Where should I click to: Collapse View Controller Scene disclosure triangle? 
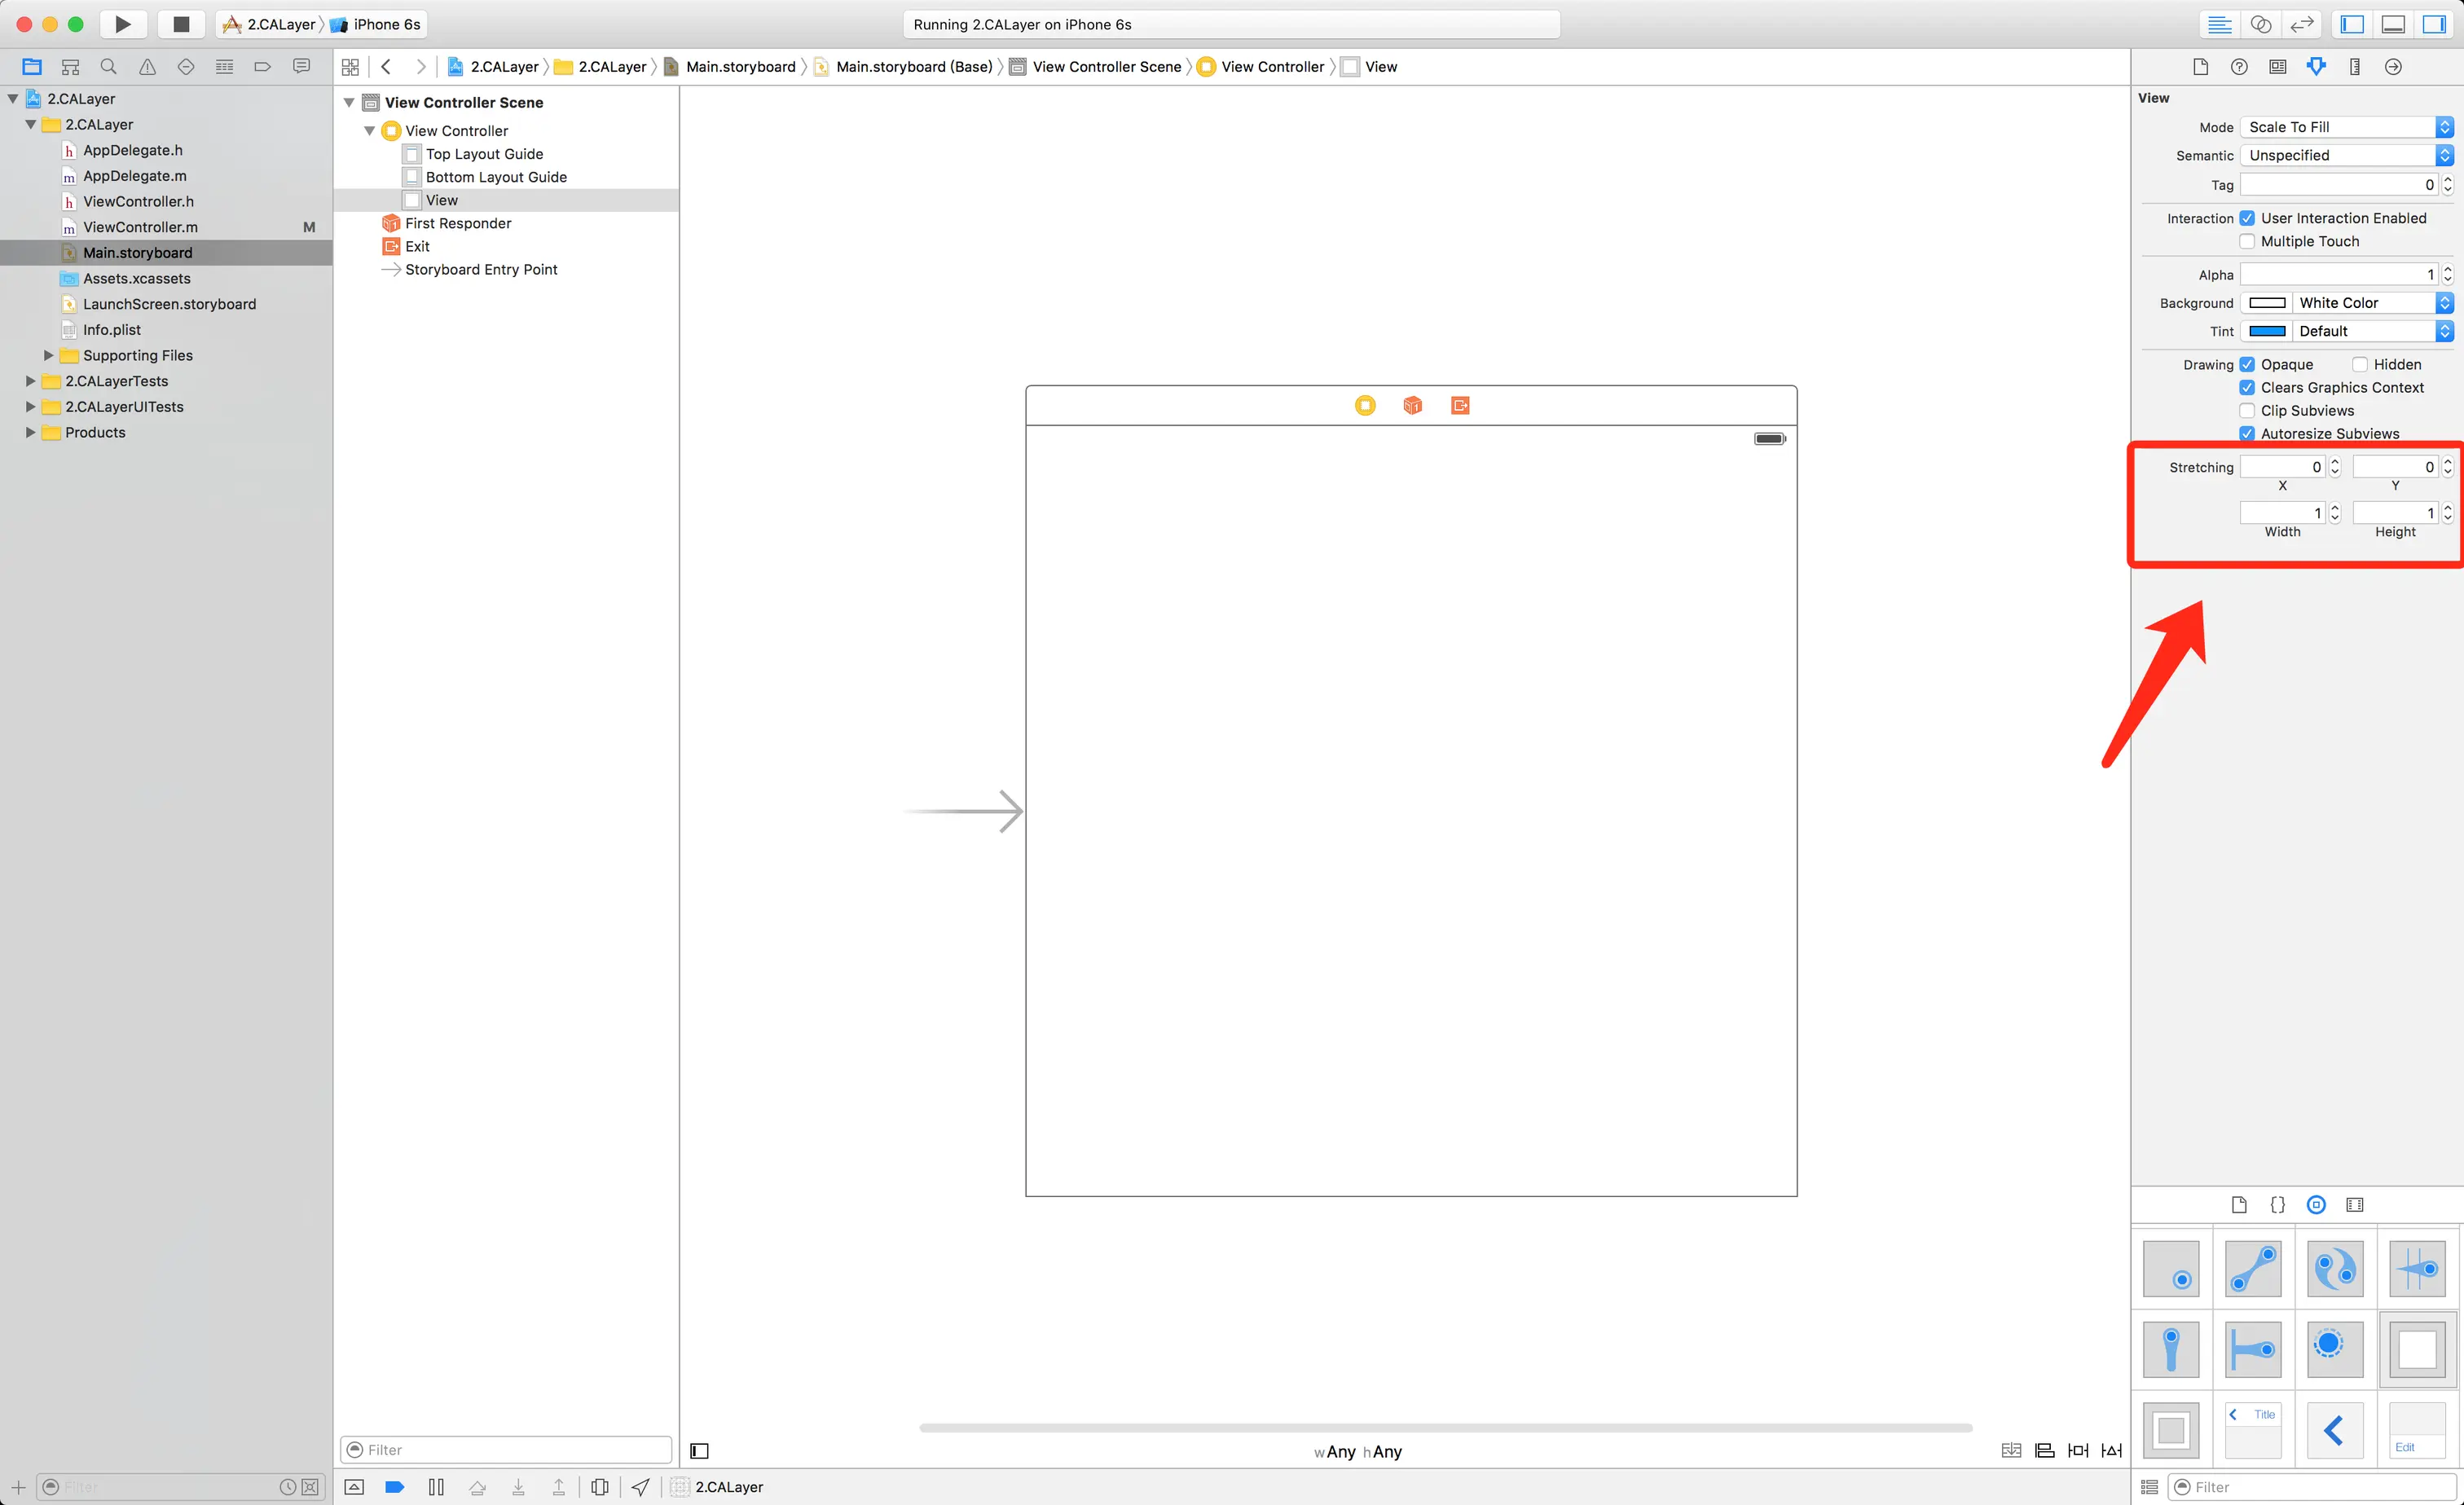click(x=349, y=102)
